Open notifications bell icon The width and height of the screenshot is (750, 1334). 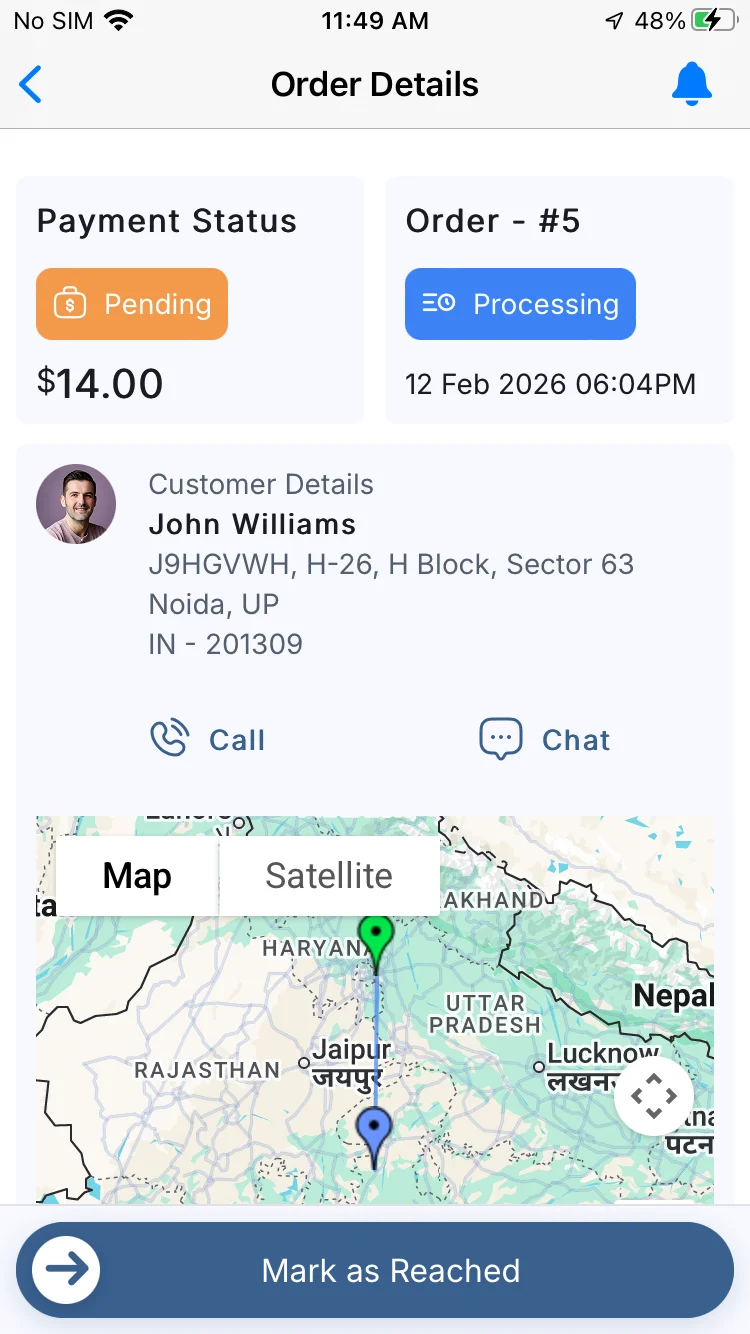(x=691, y=85)
